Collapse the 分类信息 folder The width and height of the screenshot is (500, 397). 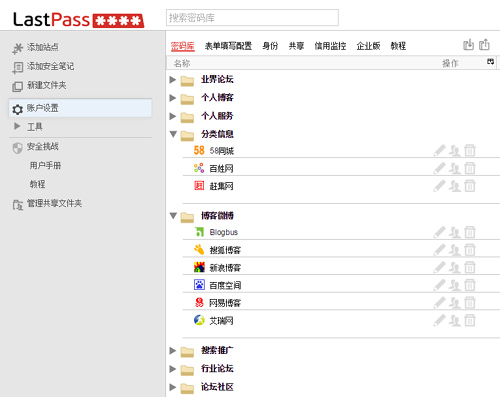[173, 134]
